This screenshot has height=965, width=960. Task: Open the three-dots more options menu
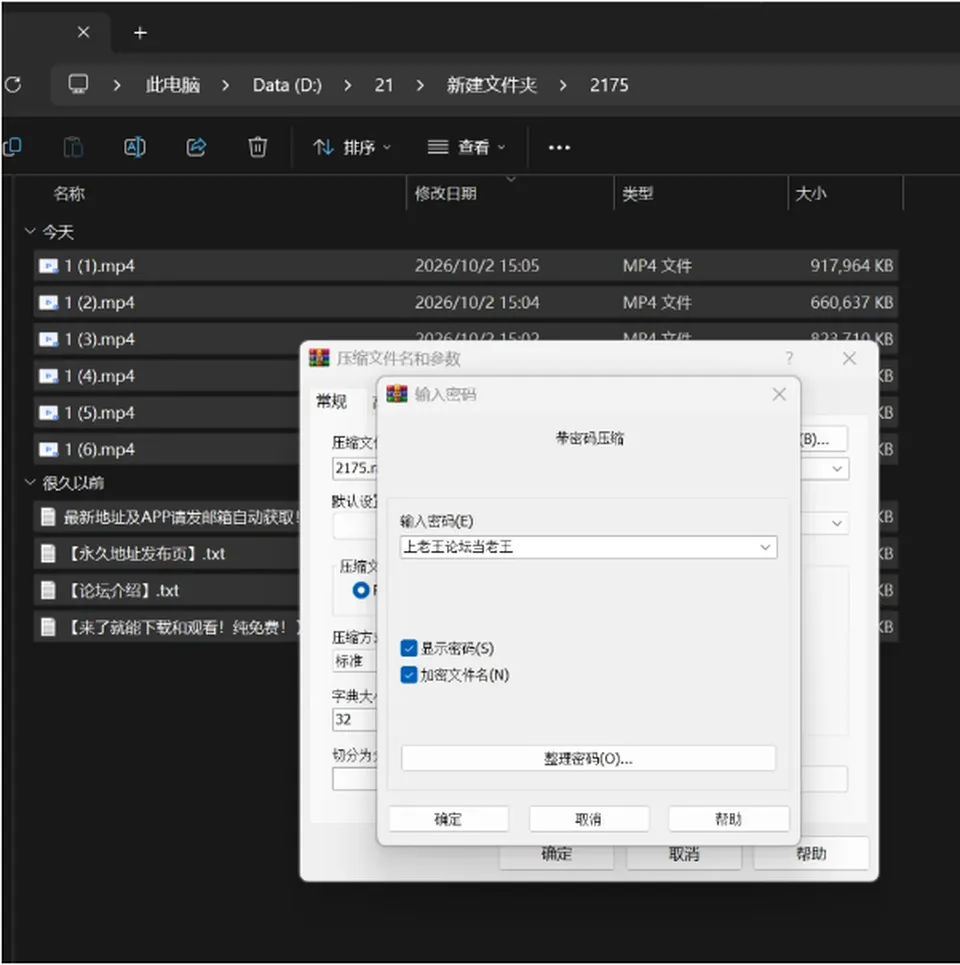[559, 147]
